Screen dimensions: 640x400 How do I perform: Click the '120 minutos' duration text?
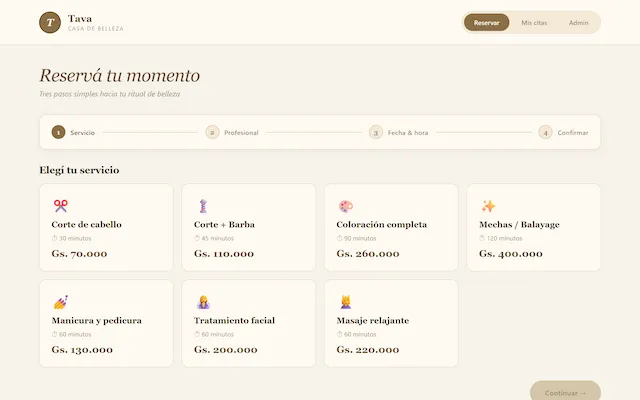point(504,238)
